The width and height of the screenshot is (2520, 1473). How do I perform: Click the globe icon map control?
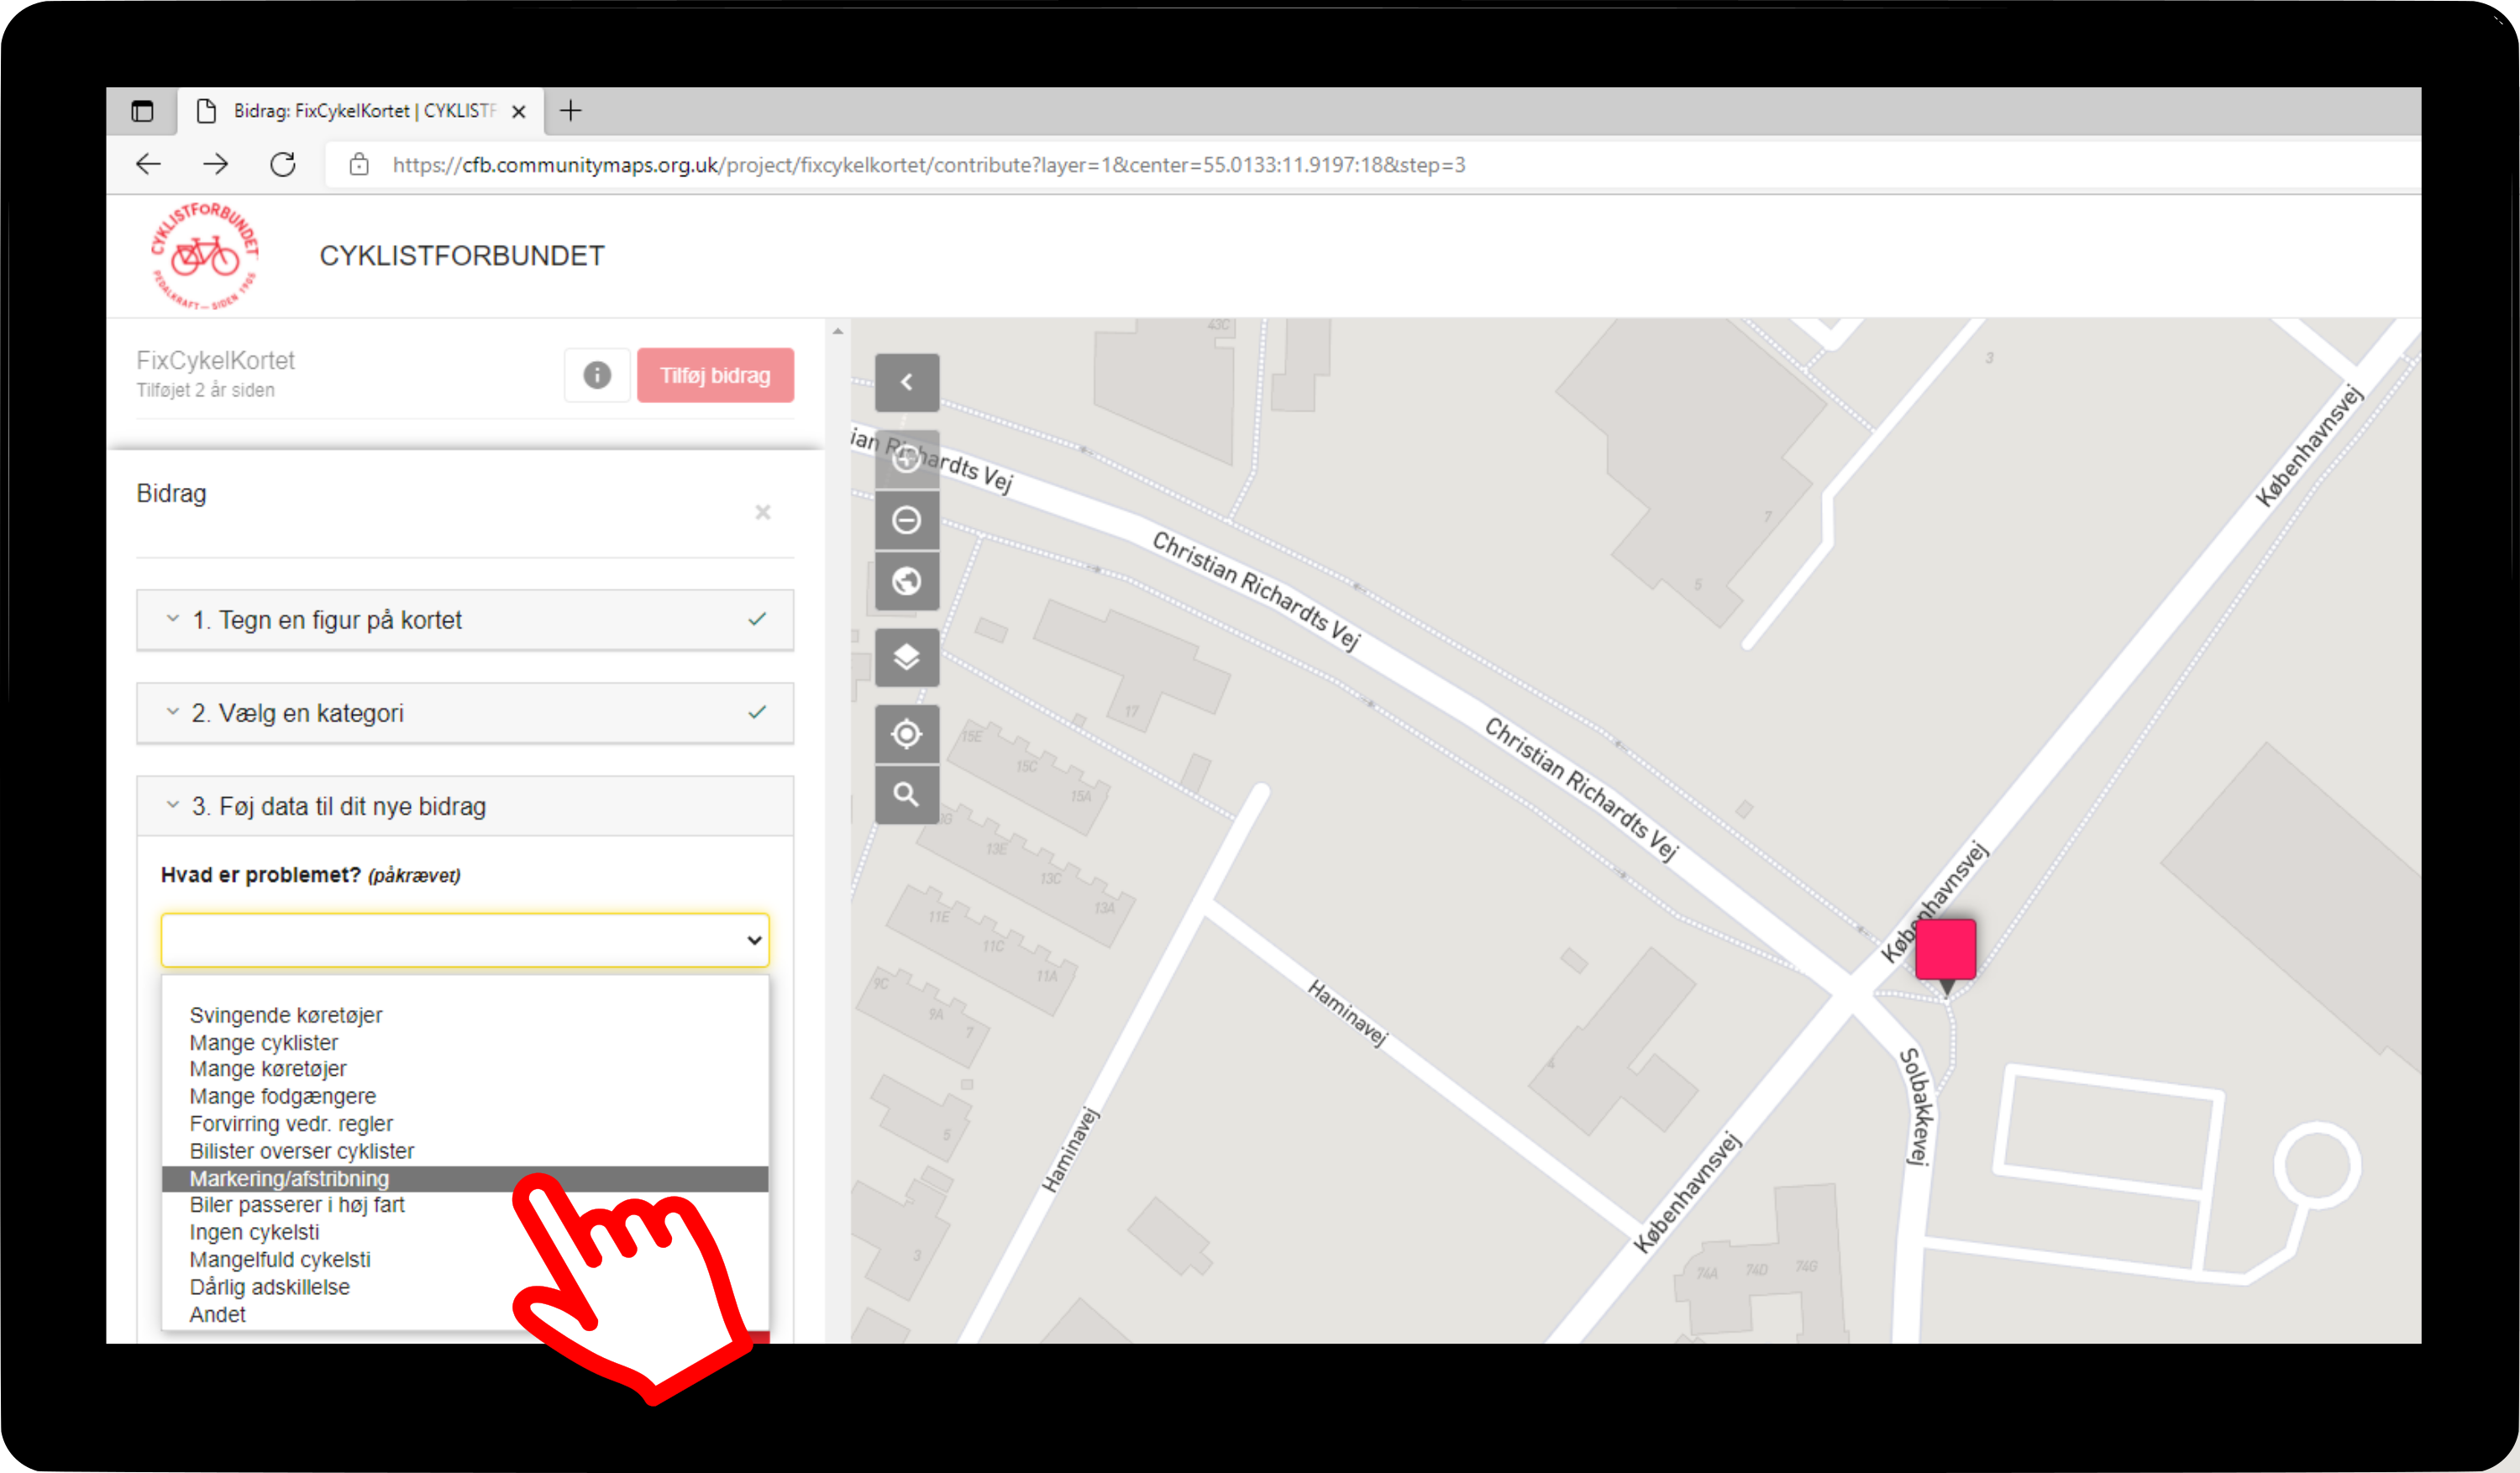coord(906,581)
